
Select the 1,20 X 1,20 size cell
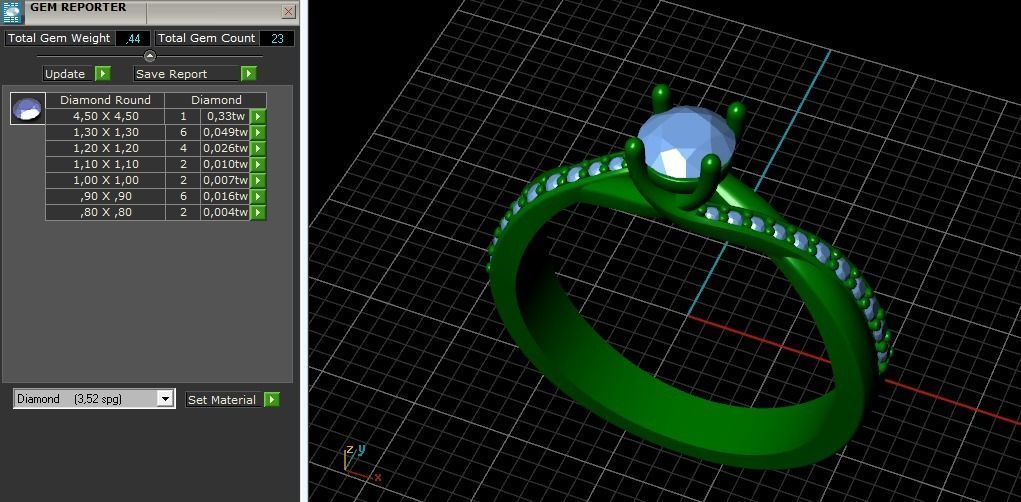(105, 148)
